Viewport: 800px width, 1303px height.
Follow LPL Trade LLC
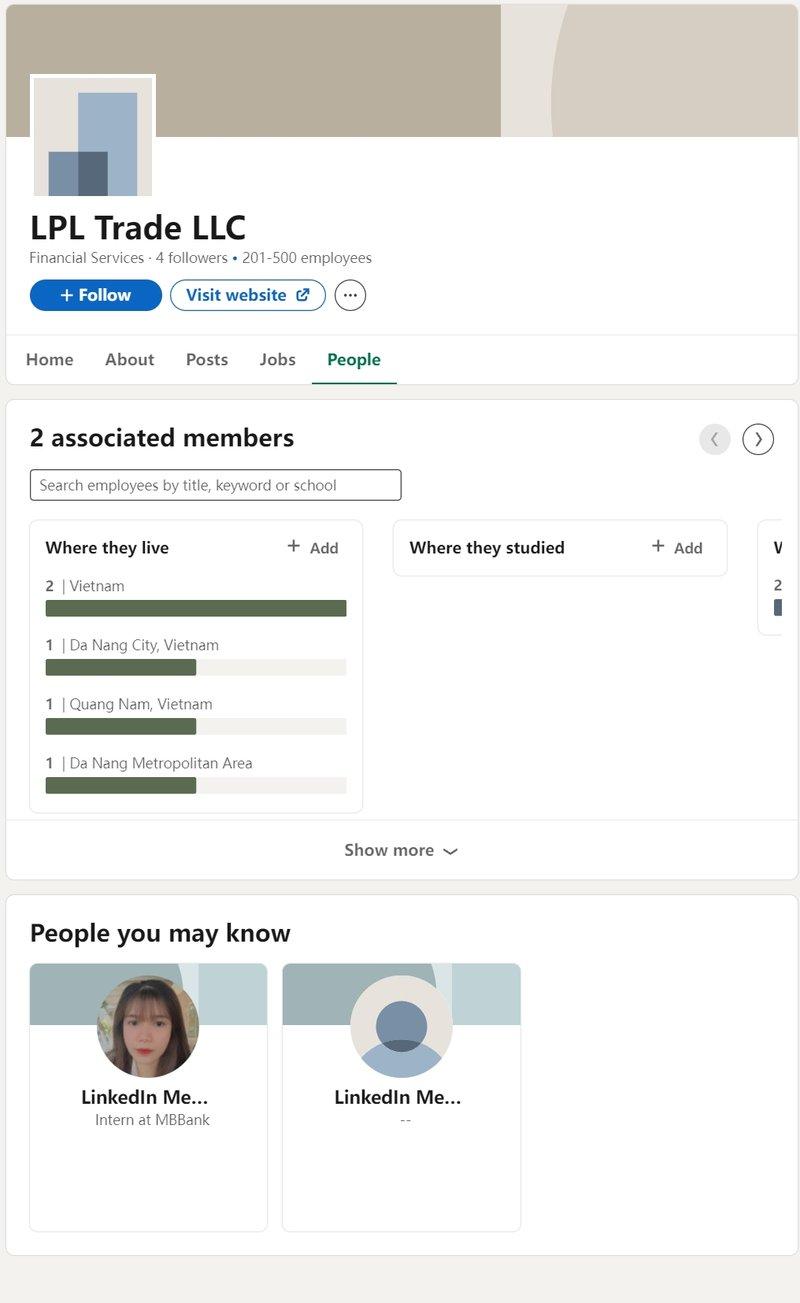tap(96, 295)
